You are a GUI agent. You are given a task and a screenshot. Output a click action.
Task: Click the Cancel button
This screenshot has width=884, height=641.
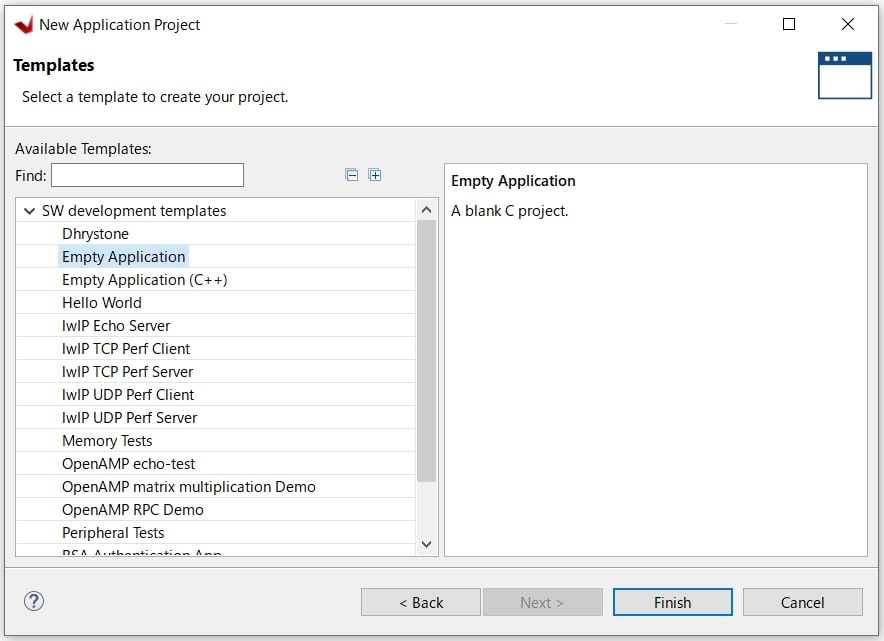[802, 603]
